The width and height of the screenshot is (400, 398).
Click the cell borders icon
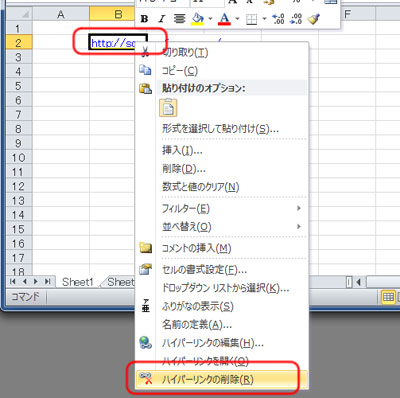click(252, 19)
